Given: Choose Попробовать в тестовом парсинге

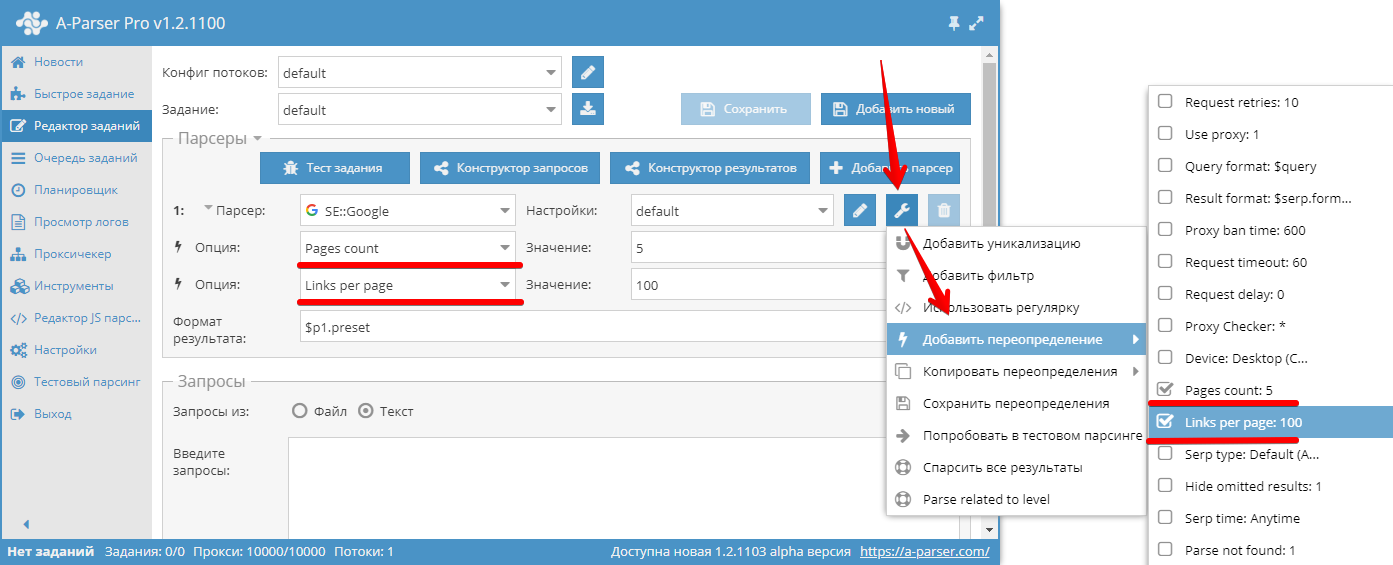Looking at the screenshot, I should (1016, 435).
